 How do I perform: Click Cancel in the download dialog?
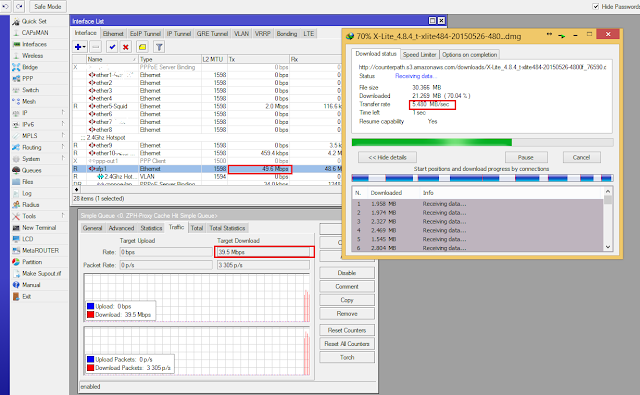point(581,158)
